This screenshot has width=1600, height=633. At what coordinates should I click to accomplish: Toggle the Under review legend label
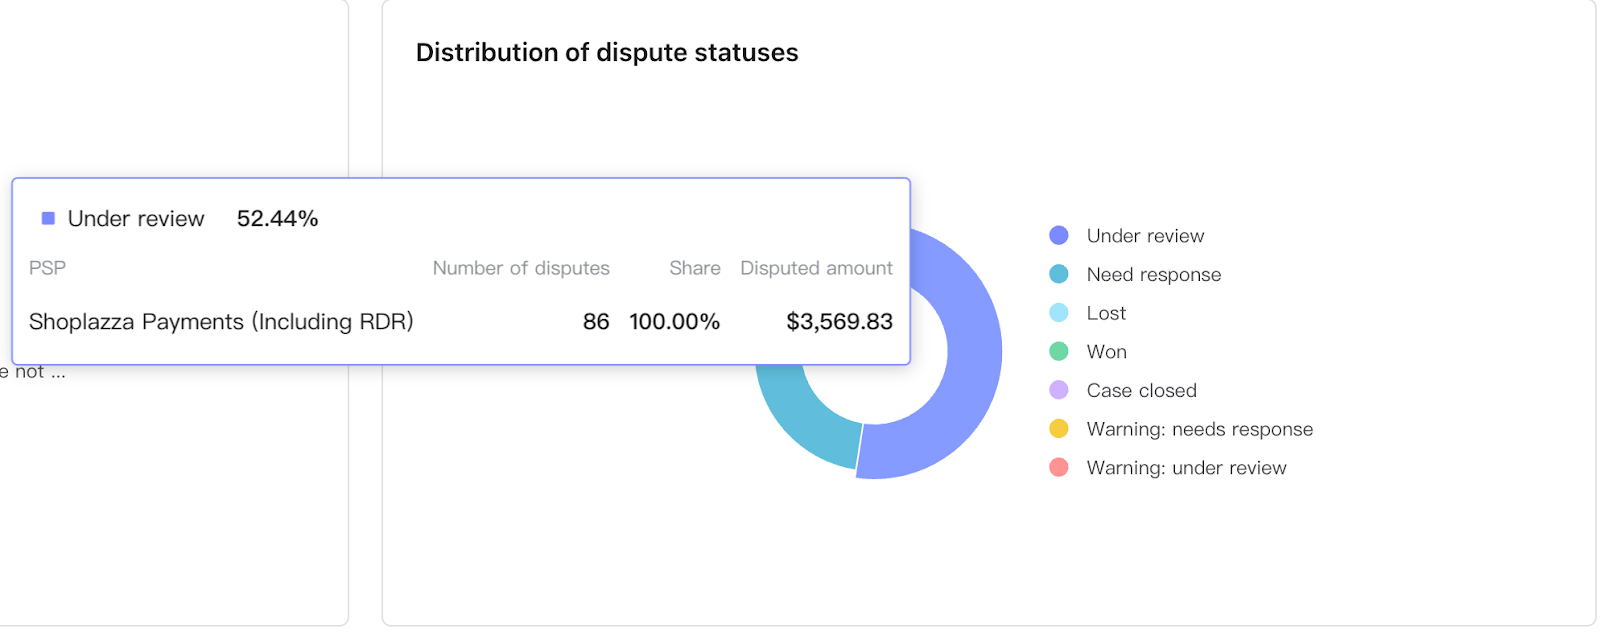1145,236
